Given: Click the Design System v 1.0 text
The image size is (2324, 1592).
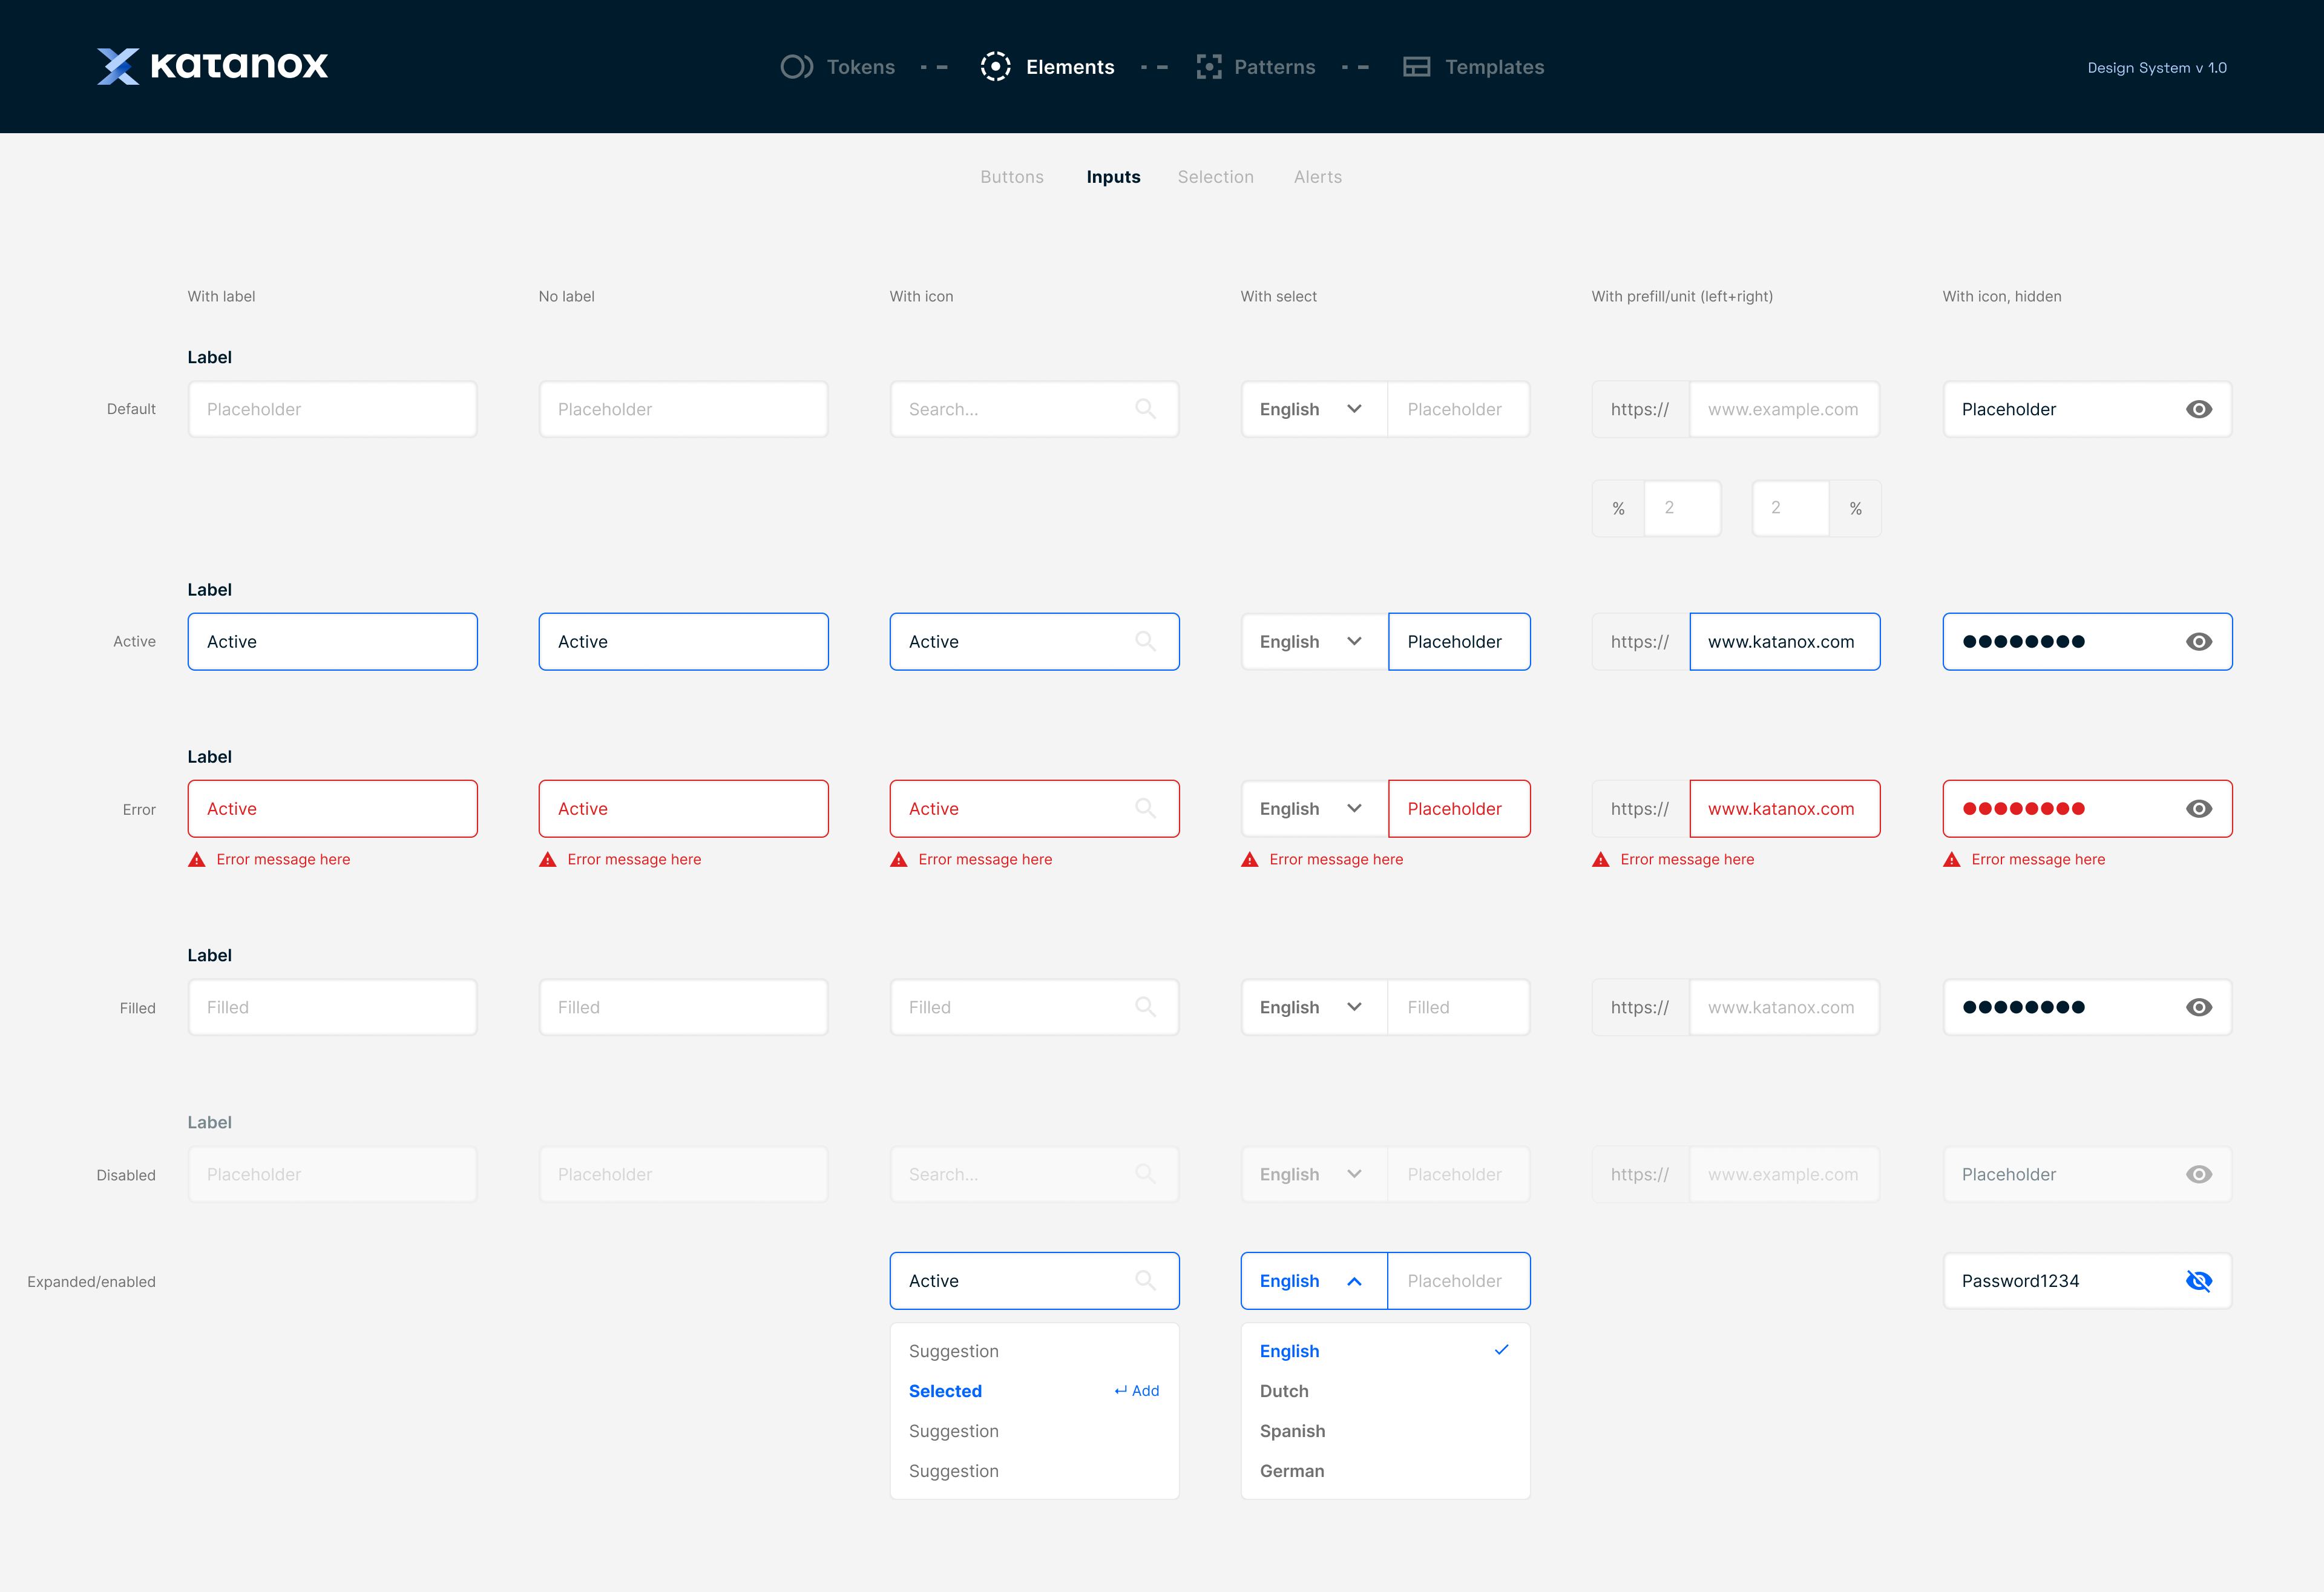Looking at the screenshot, I should 2156,68.
